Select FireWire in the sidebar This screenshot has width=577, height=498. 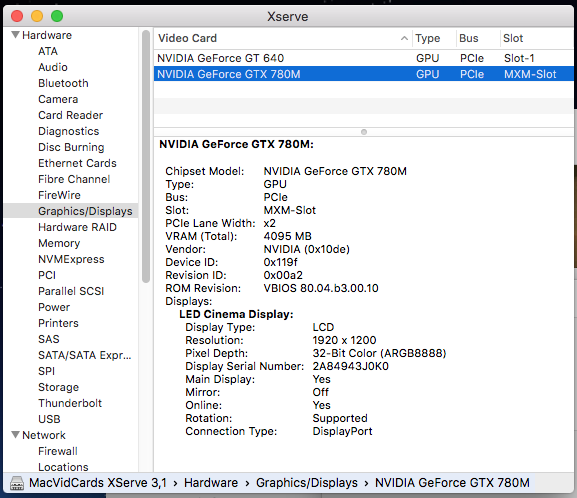59,195
